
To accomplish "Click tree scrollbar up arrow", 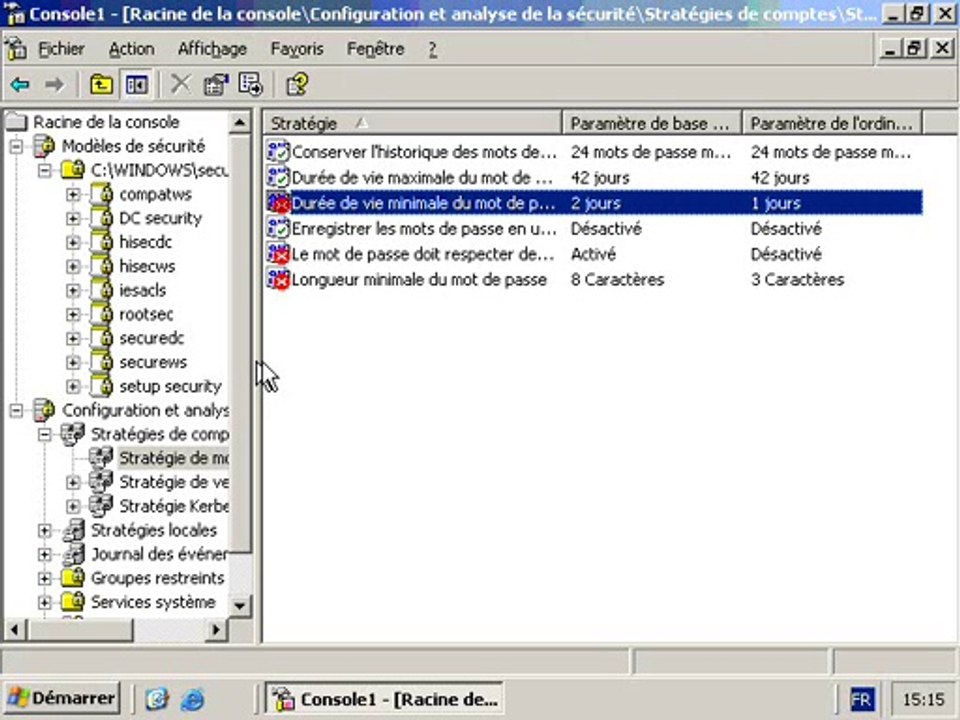I will [239, 123].
